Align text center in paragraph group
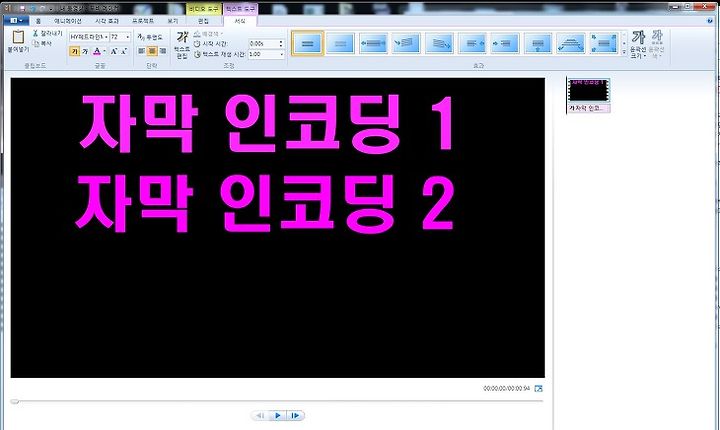The width and height of the screenshot is (720, 430). coord(152,51)
